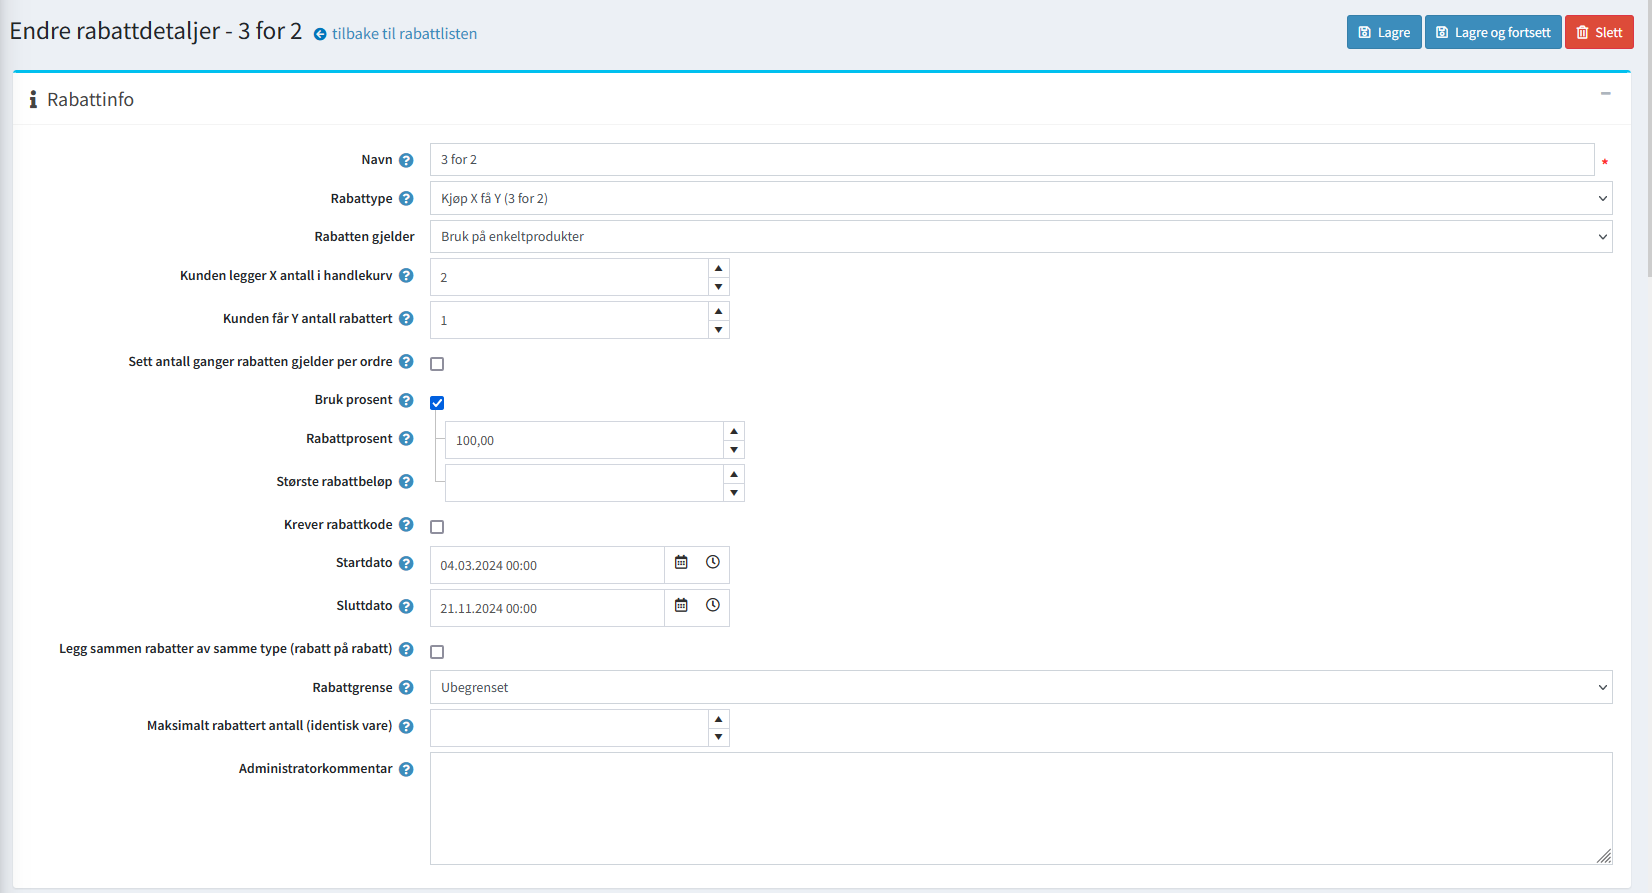Open the Rabatten gjelder dropdown
The width and height of the screenshot is (1652, 893).
click(1020, 237)
